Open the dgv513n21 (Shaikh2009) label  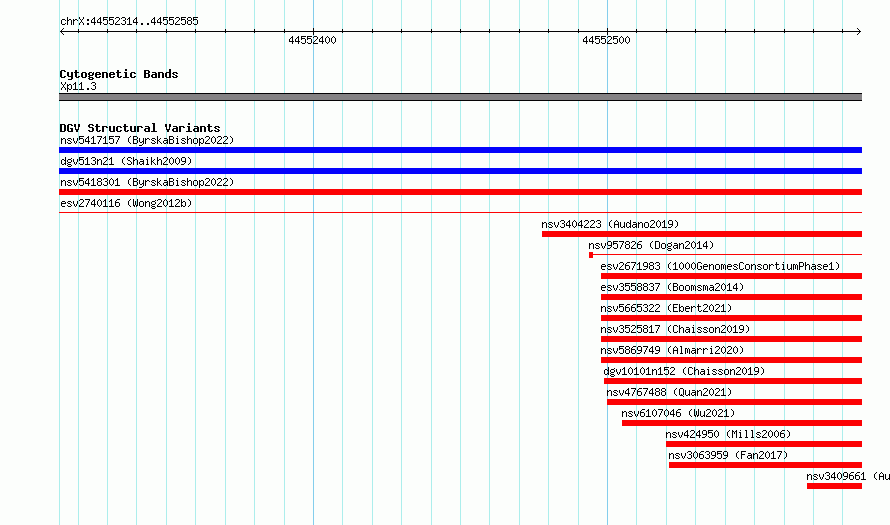(x=126, y=161)
